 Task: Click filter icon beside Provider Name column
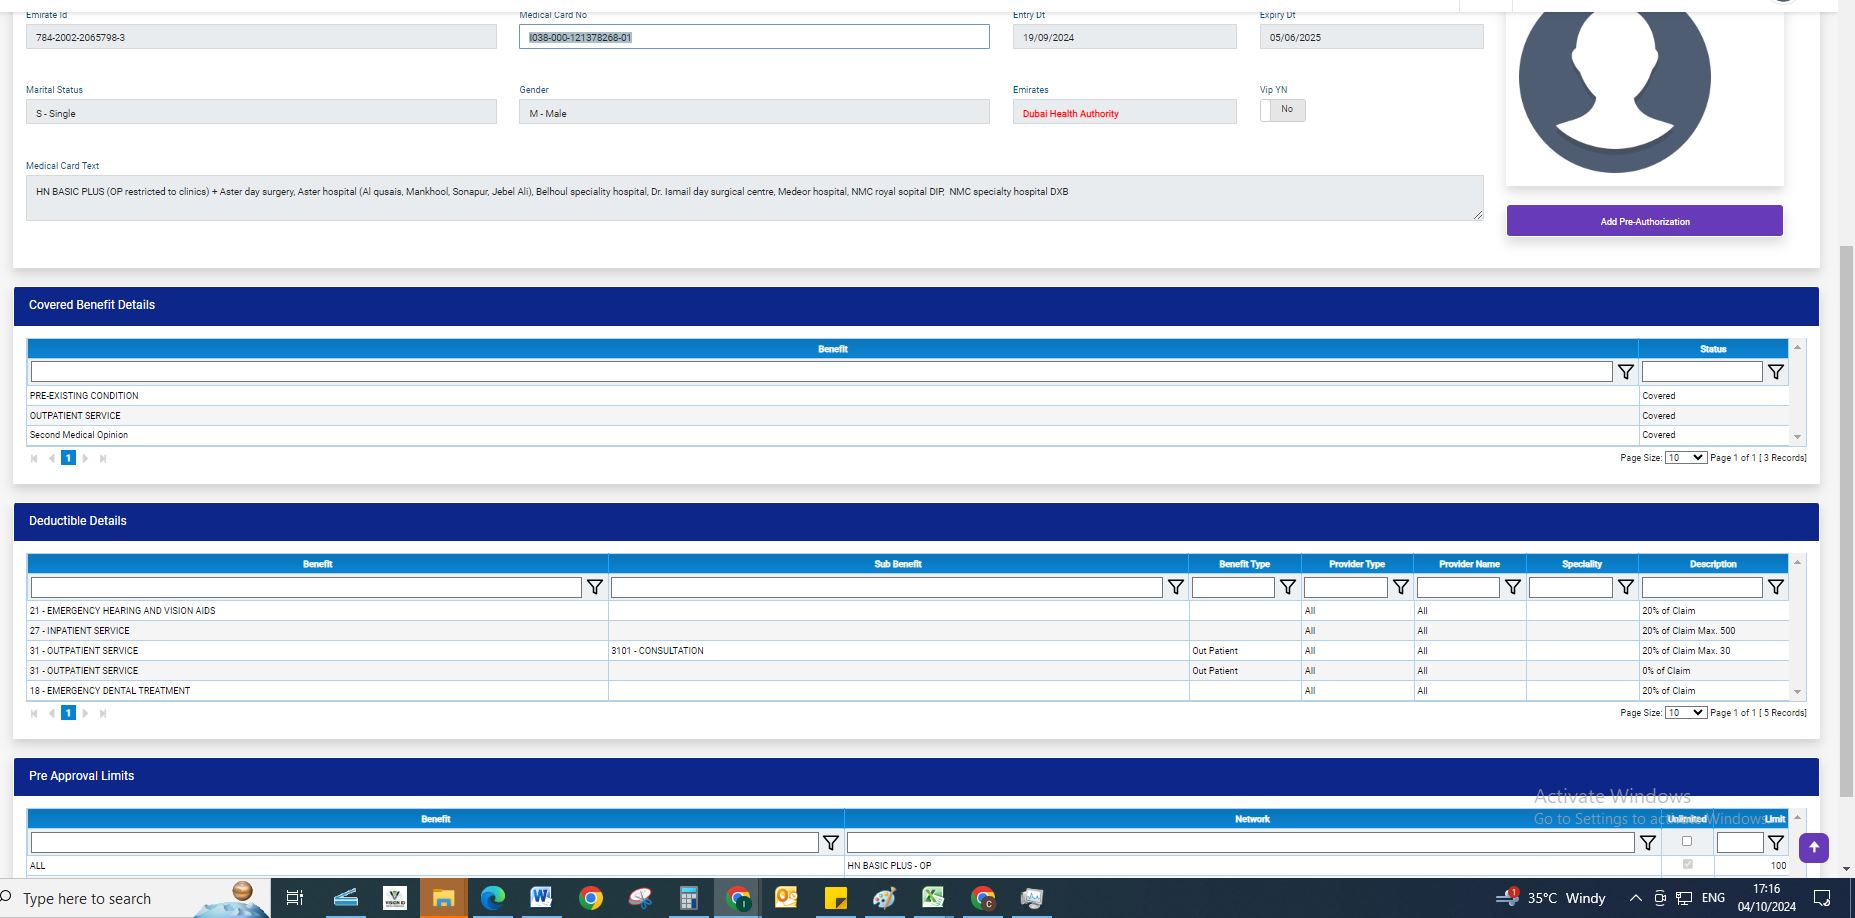click(1513, 587)
